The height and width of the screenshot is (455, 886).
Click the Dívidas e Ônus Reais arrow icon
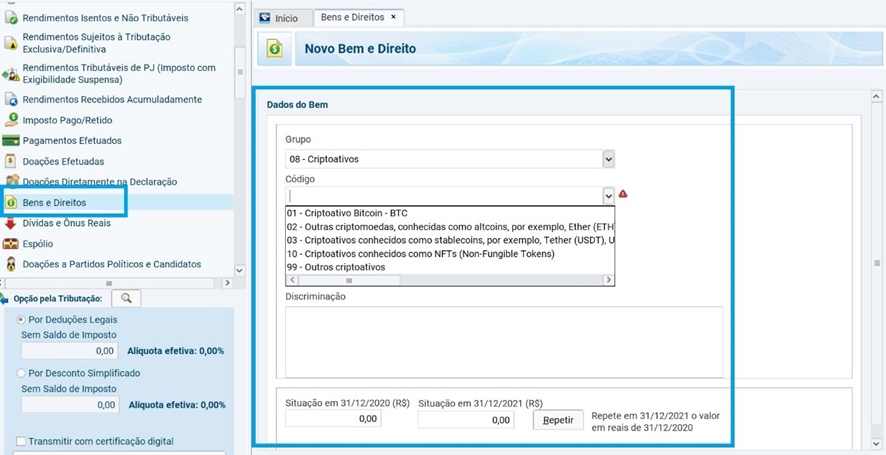[x=11, y=223]
